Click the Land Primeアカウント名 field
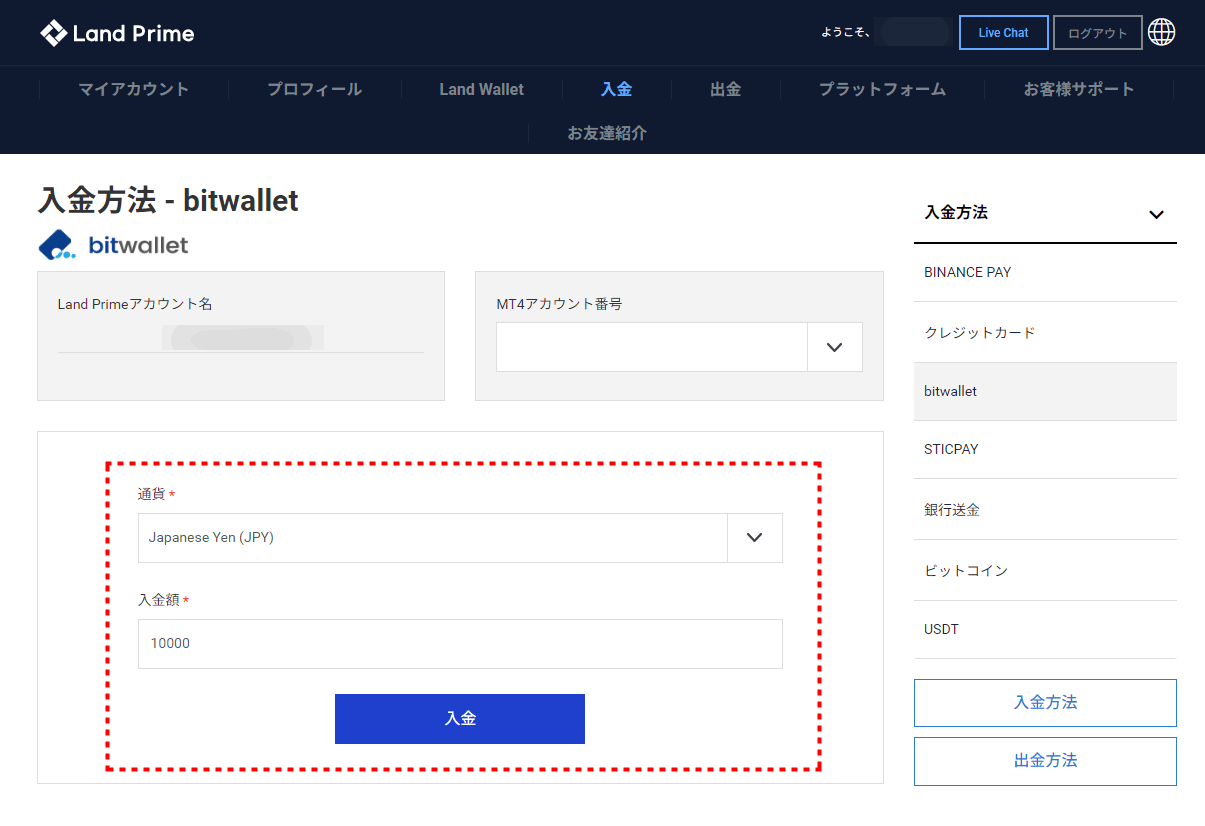Screen dimensions: 1205x826 241,338
